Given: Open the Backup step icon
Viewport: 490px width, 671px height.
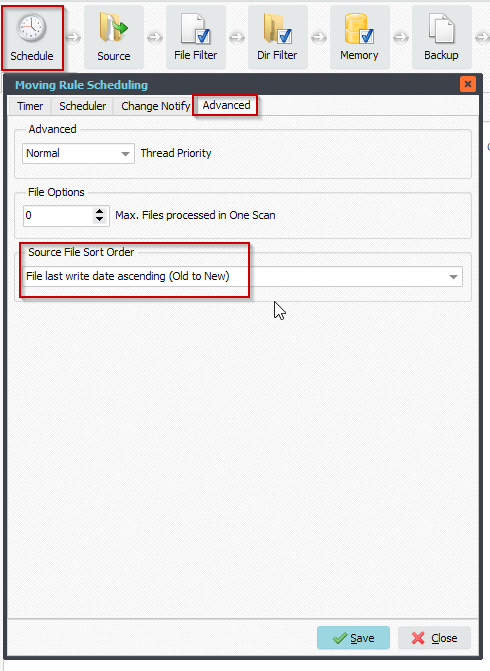Looking at the screenshot, I should pos(441,28).
